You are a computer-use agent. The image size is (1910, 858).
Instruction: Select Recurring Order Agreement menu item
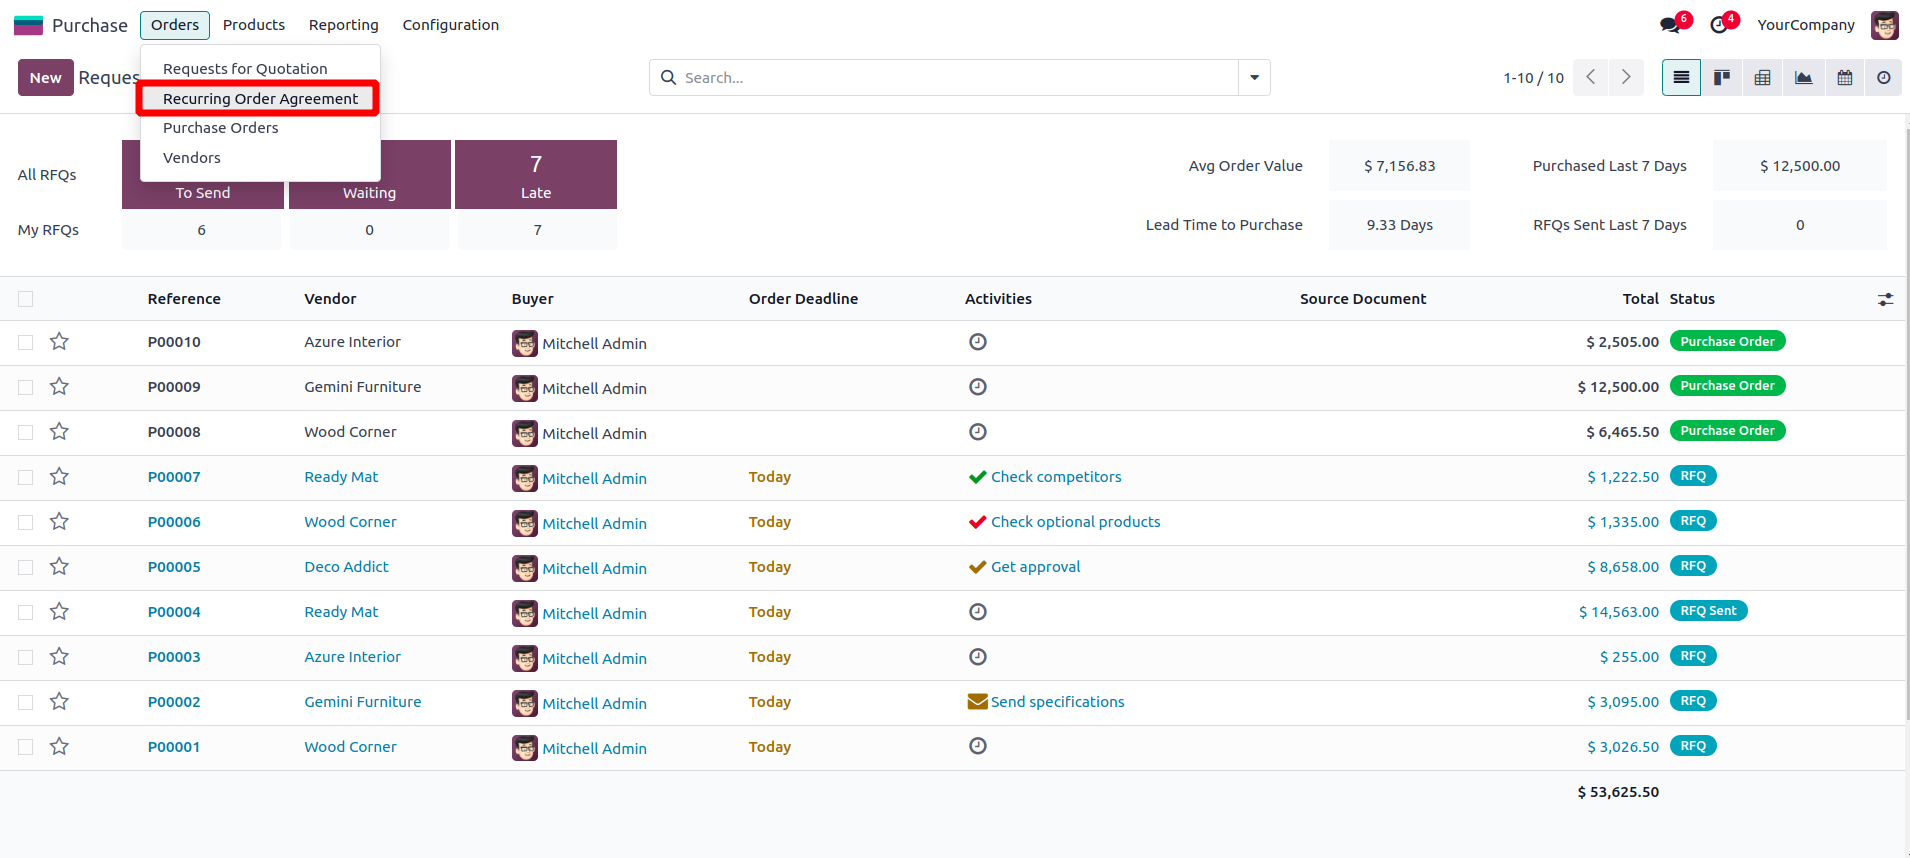click(x=260, y=99)
